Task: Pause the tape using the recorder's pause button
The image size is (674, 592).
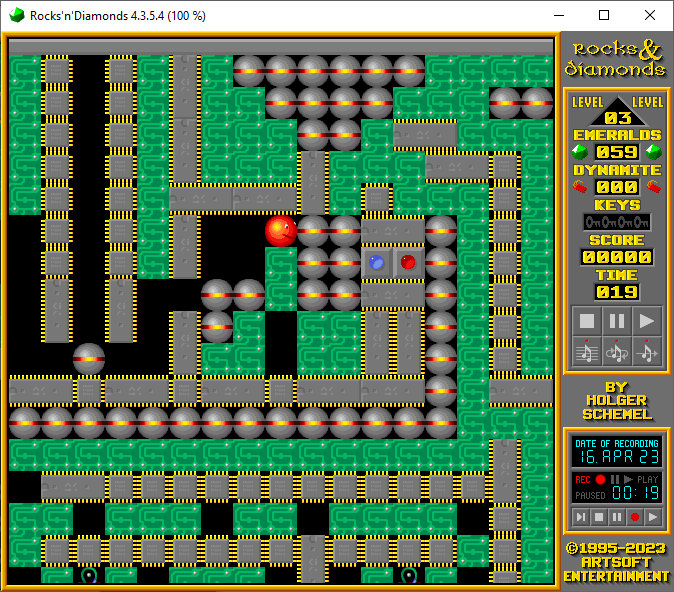Action: click(617, 517)
